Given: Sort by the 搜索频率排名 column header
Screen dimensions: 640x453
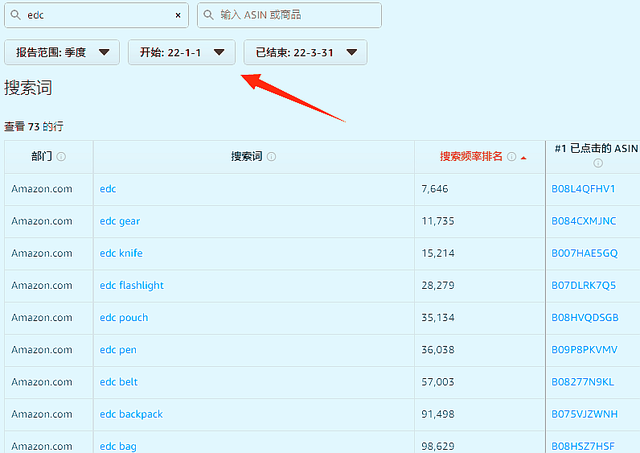Looking at the screenshot, I should click(x=471, y=156).
